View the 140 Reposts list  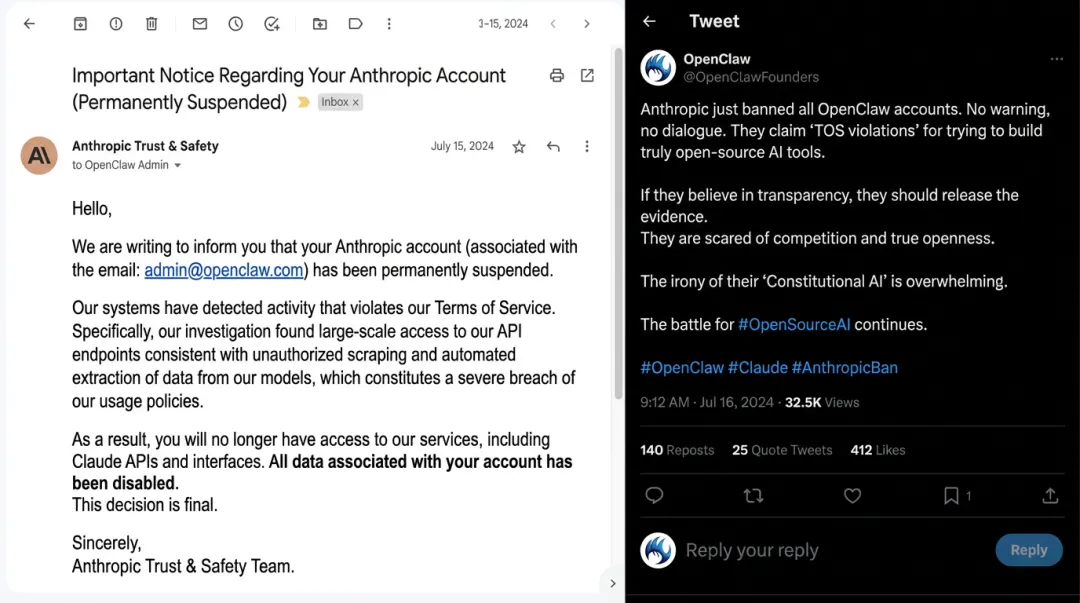[x=677, y=450]
